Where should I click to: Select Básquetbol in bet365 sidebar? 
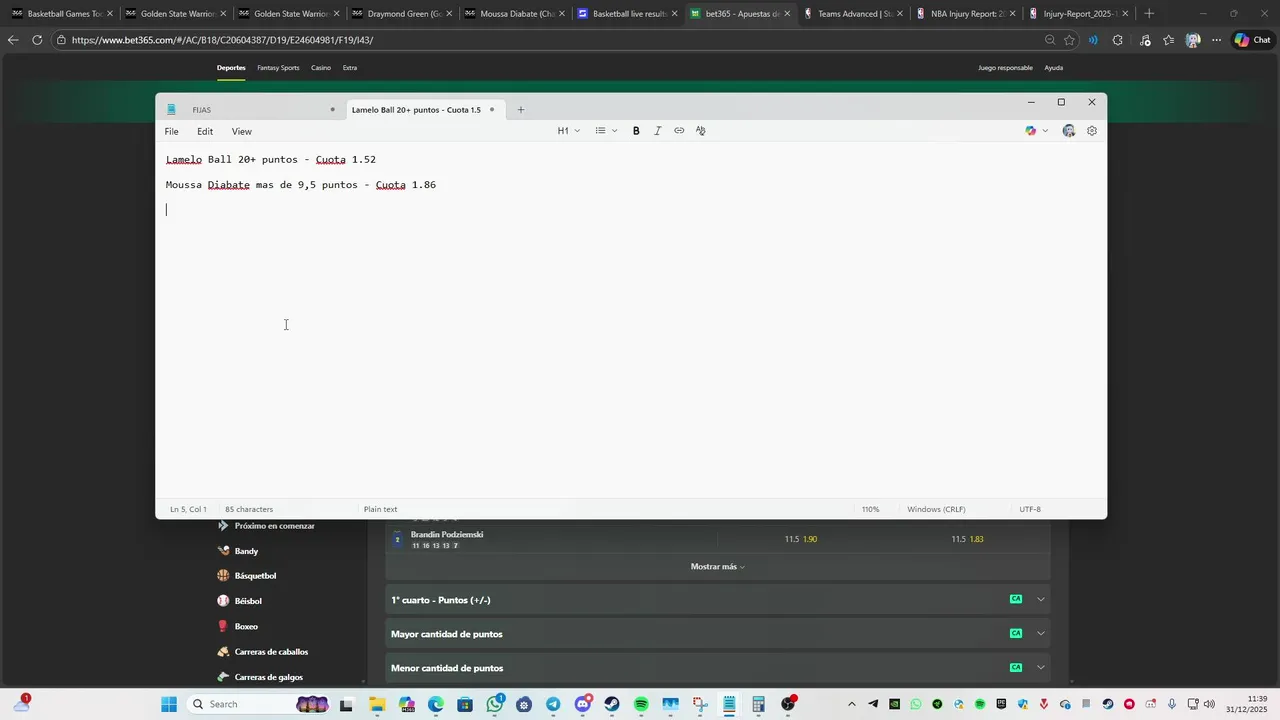[255, 576]
